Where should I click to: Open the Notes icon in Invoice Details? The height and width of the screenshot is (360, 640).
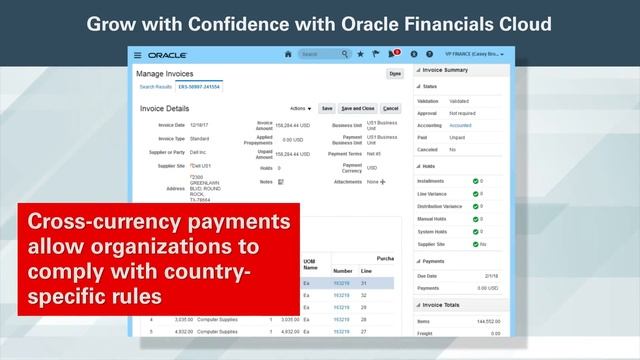point(281,182)
